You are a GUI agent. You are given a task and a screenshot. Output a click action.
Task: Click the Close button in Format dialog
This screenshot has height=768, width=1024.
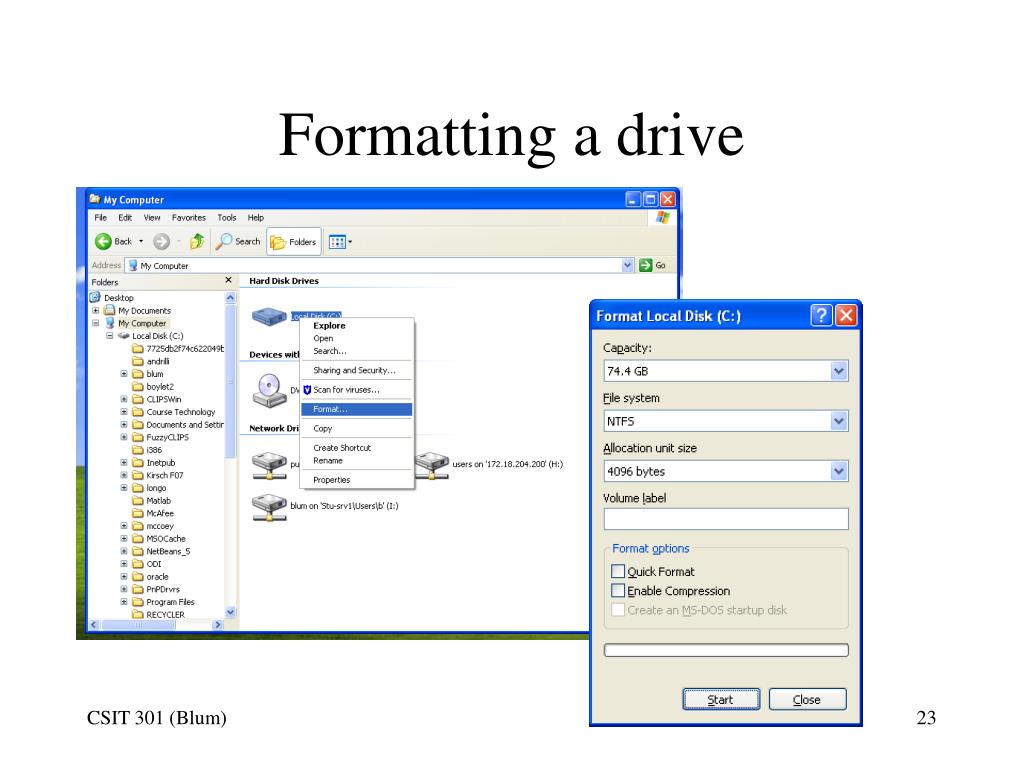[x=807, y=699]
